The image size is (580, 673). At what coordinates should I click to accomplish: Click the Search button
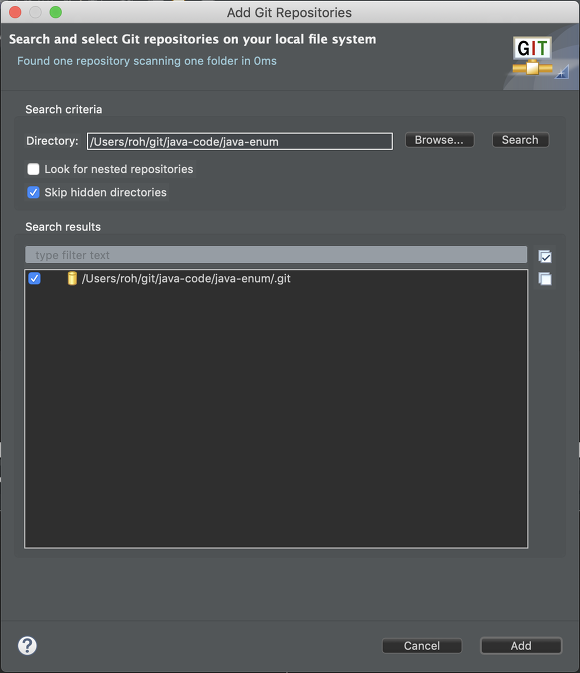(x=520, y=140)
